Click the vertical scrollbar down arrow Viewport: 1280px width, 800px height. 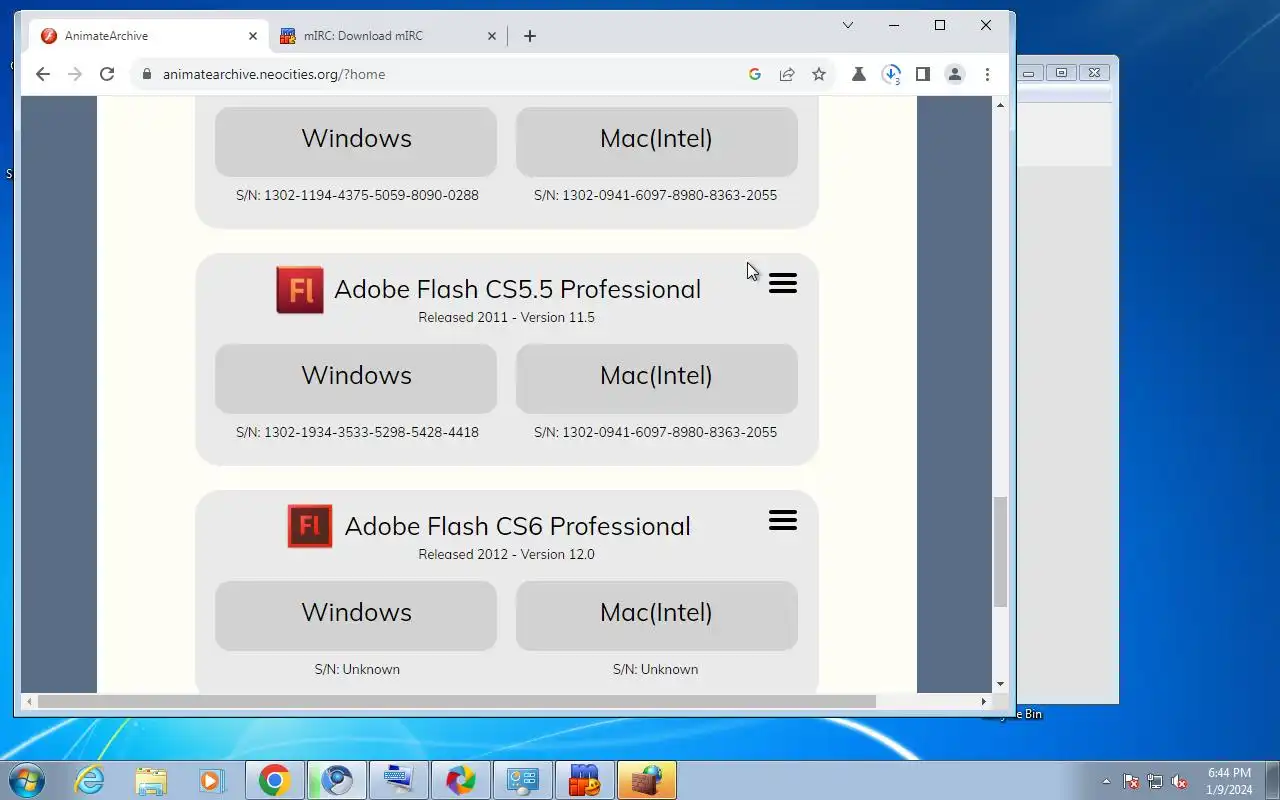coord(1000,685)
